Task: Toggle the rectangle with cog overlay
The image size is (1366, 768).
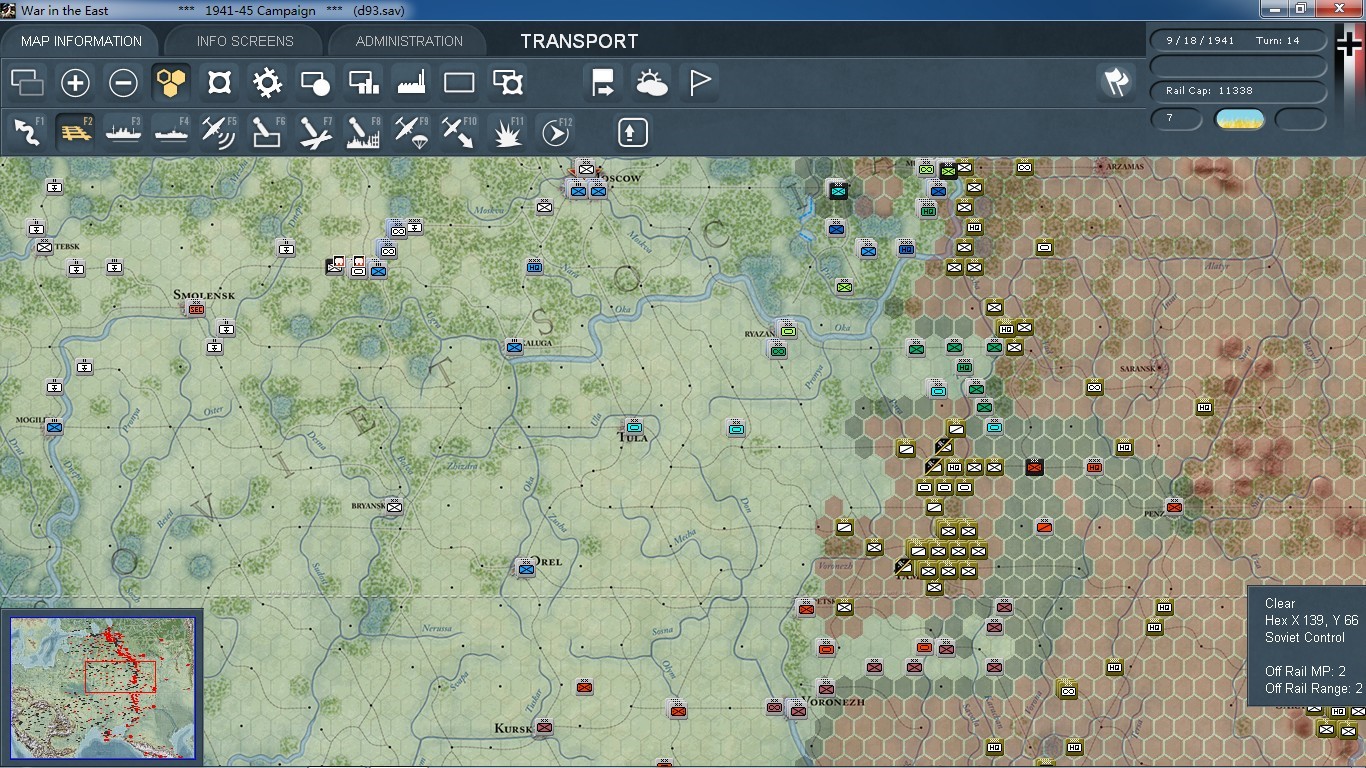Action: coord(507,83)
